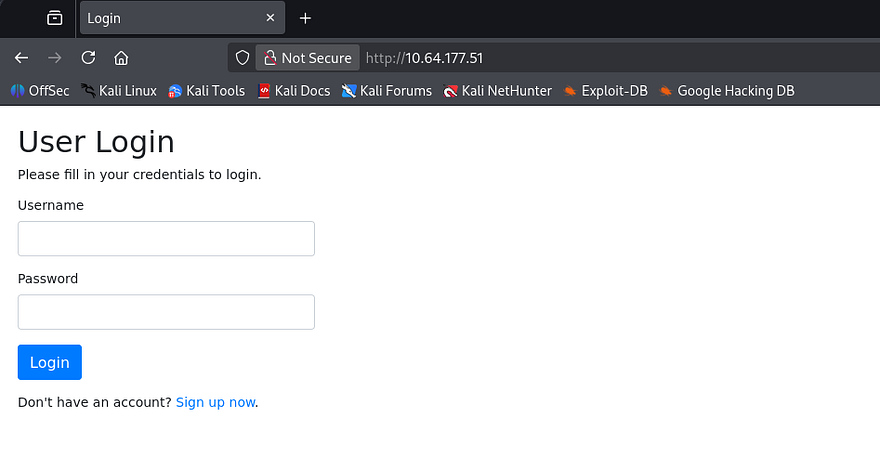The height and width of the screenshot is (455, 880).
Task: Click the forward navigation arrow
Action: pos(55,58)
